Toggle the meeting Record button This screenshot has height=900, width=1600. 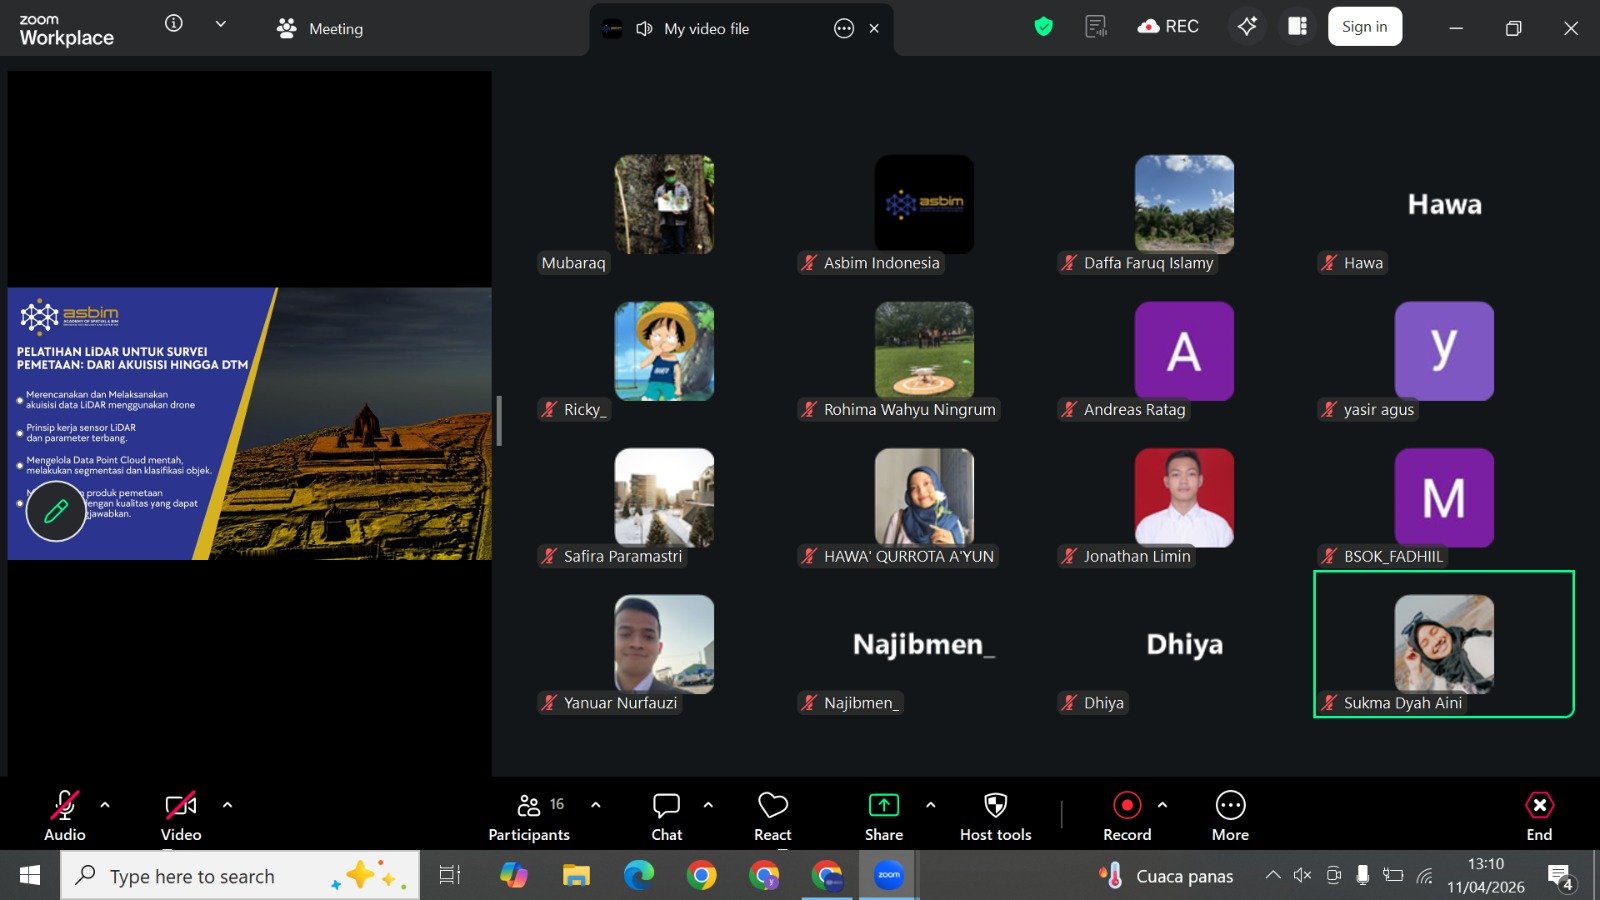[1127, 816]
